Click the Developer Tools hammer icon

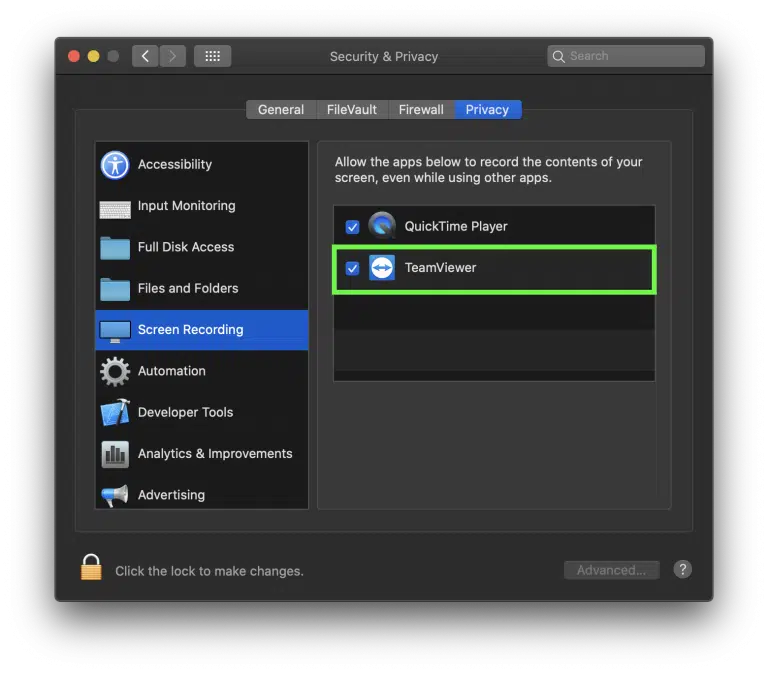(115, 412)
